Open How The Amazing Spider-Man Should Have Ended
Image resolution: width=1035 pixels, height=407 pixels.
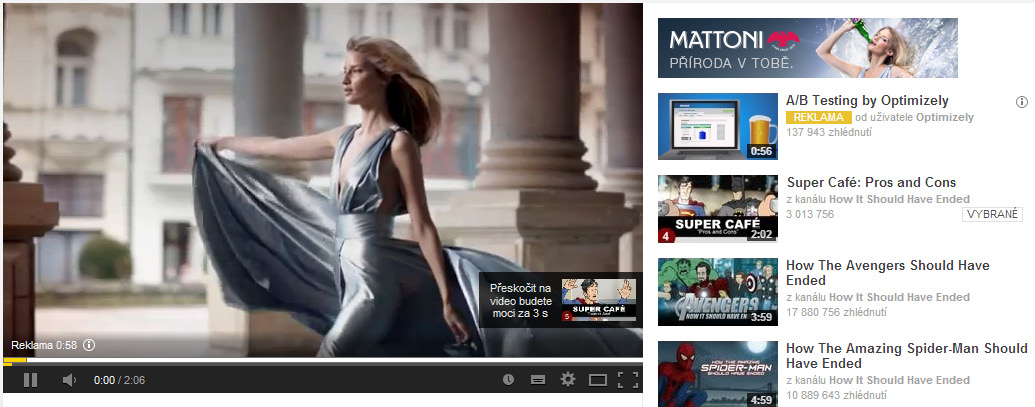[907, 356]
